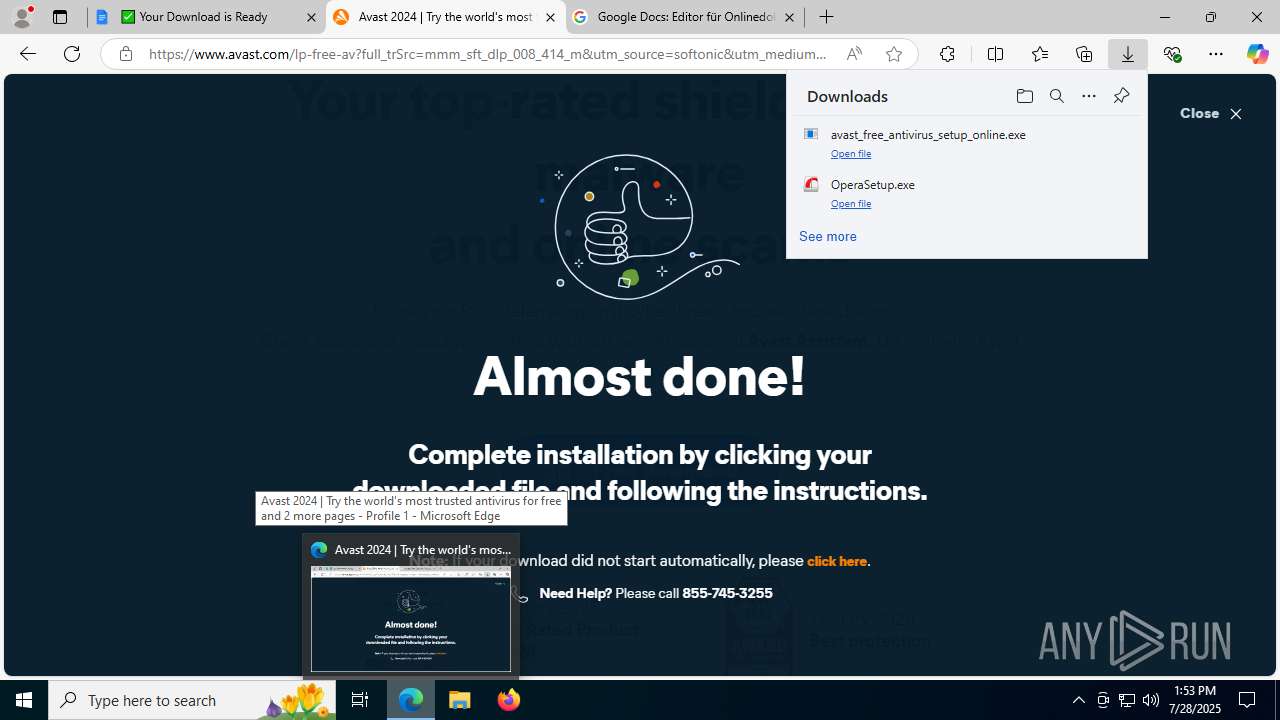Open Read aloud in address bar
This screenshot has width=1280, height=720.
point(854,54)
